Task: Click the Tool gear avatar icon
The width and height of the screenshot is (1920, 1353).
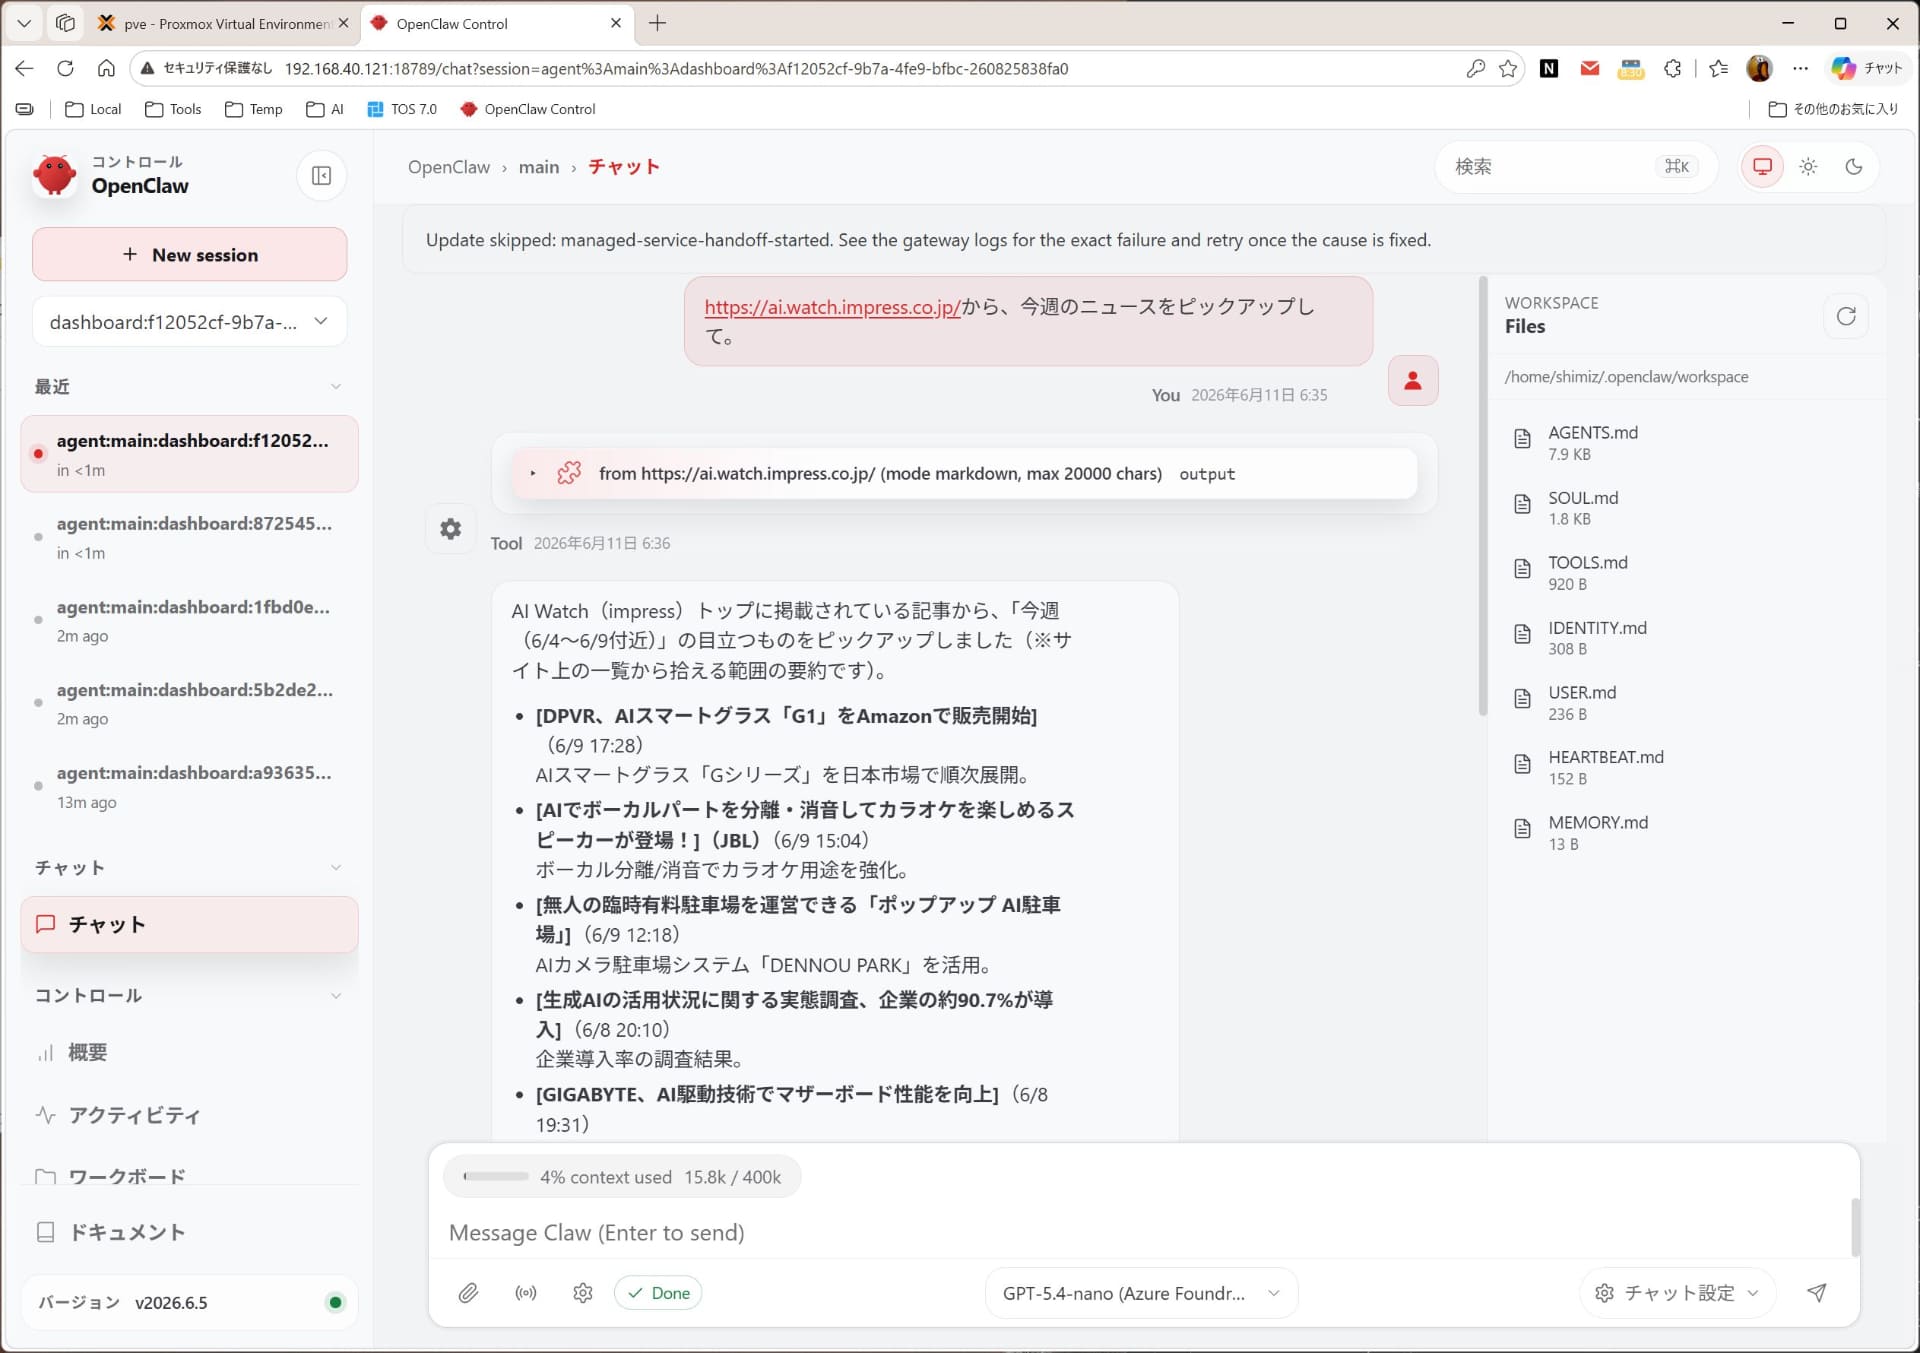Action: pos(451,529)
